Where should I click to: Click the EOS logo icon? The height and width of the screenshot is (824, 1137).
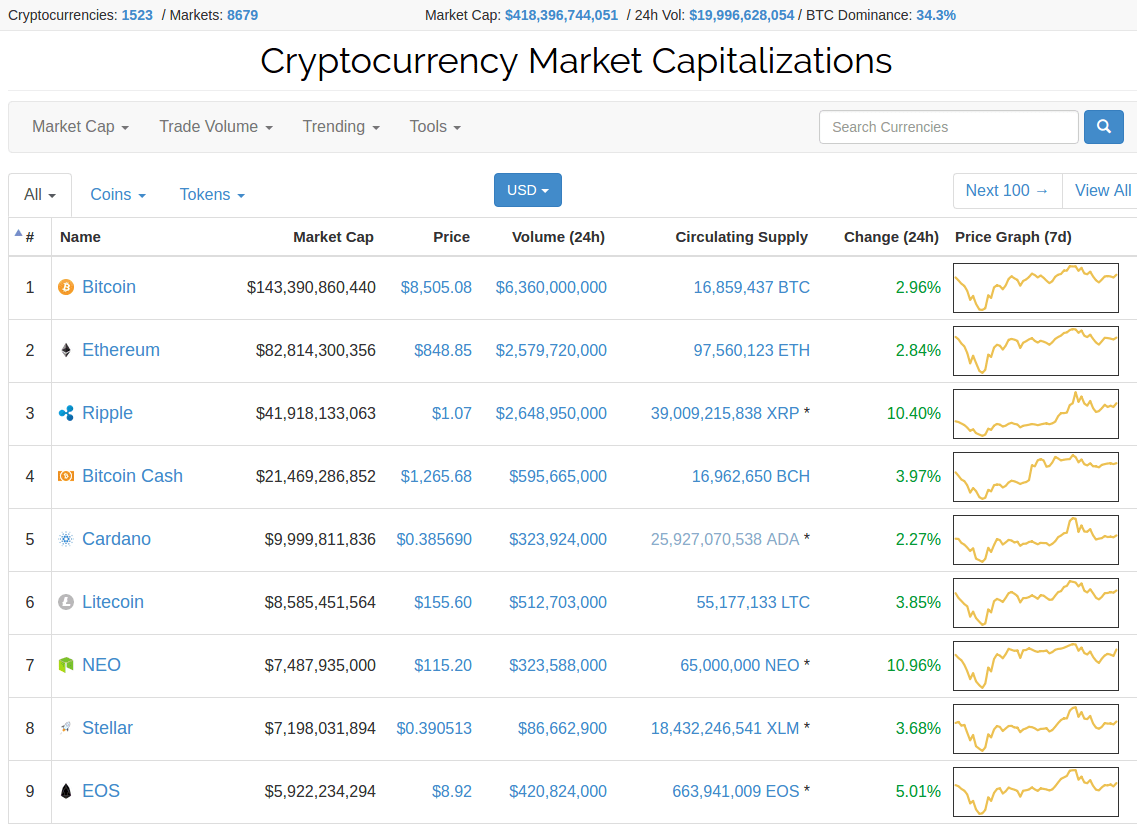click(x=66, y=792)
